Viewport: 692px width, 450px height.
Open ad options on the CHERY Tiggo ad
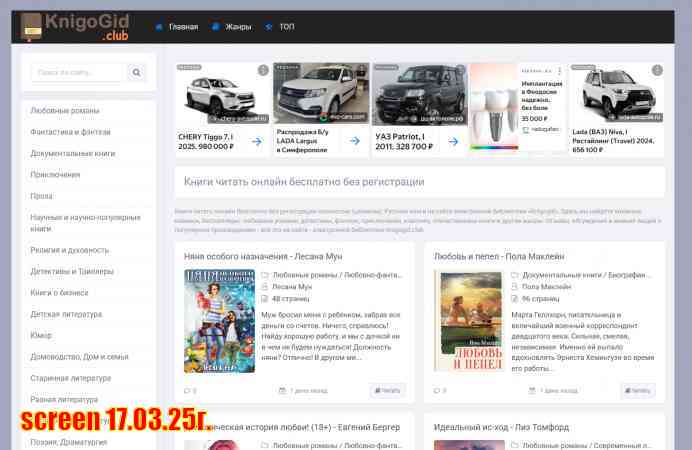[263, 70]
